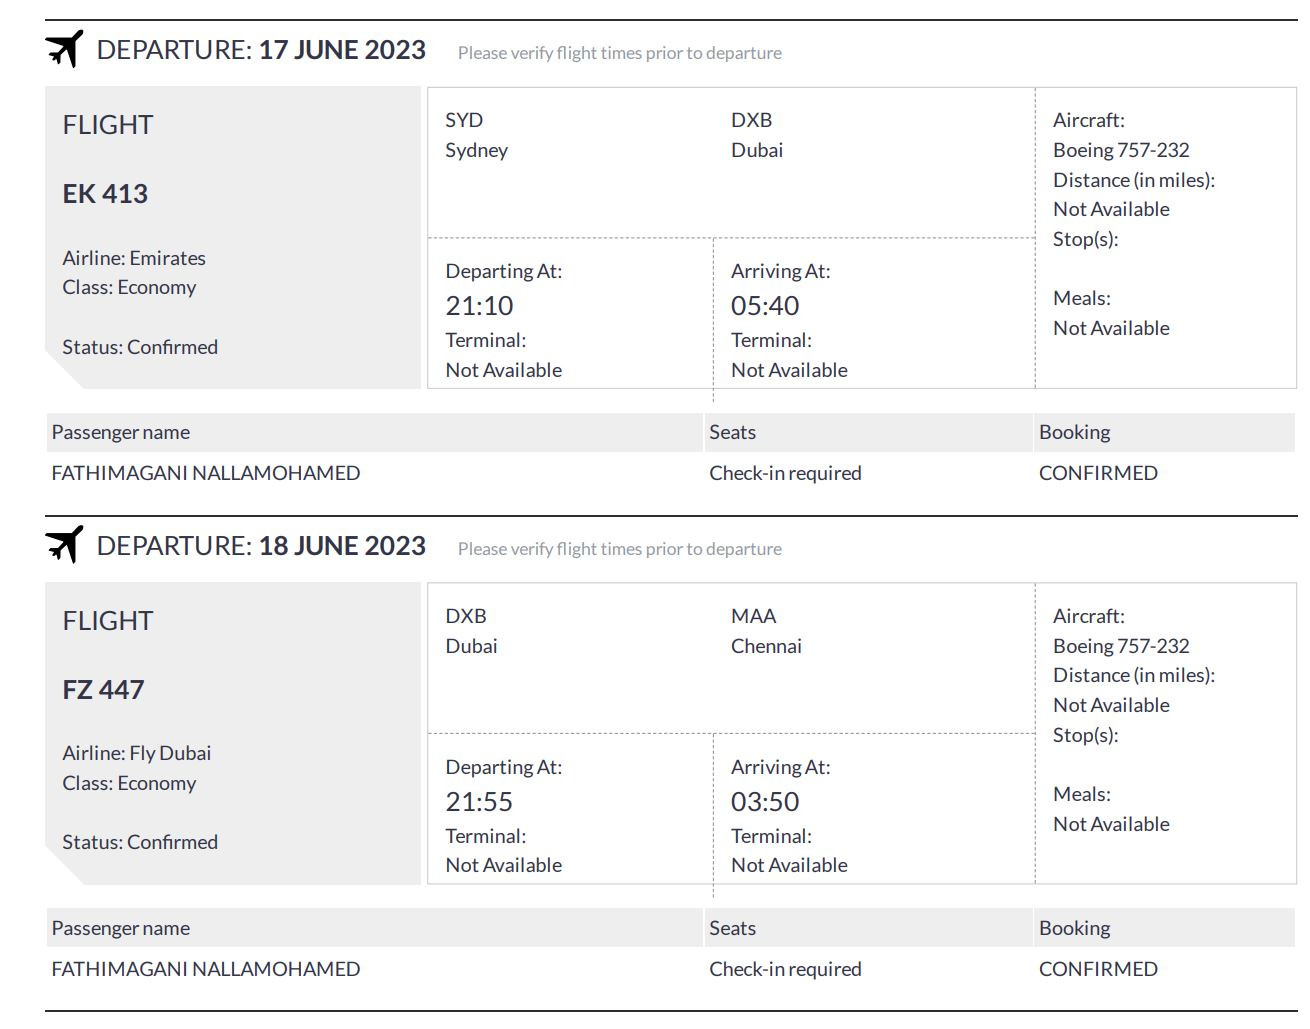Click the 21:10 departure time
Screen dimensions: 1310x1029
[x=479, y=305]
